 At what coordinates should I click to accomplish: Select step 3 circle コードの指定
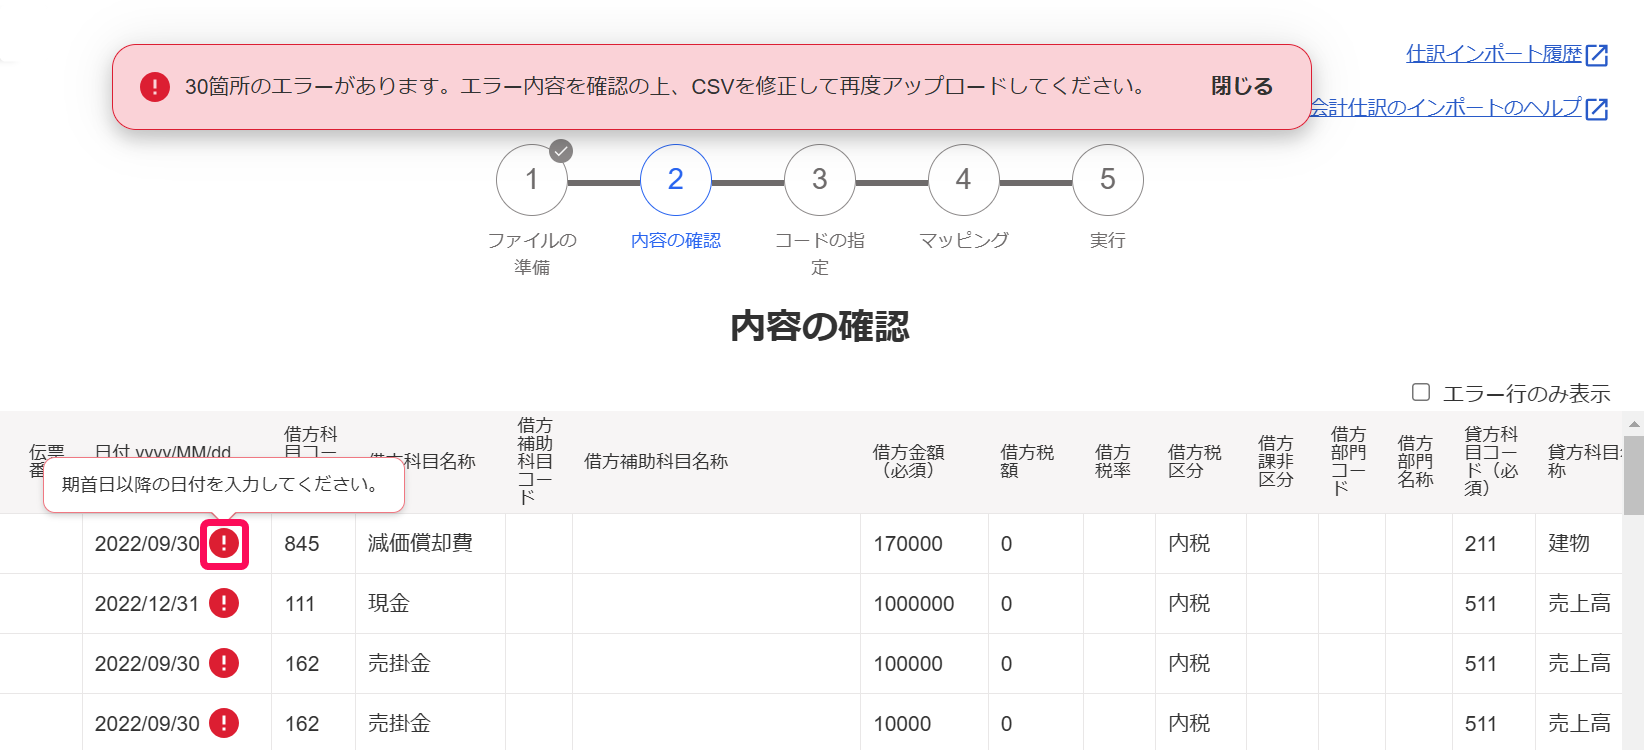point(820,180)
